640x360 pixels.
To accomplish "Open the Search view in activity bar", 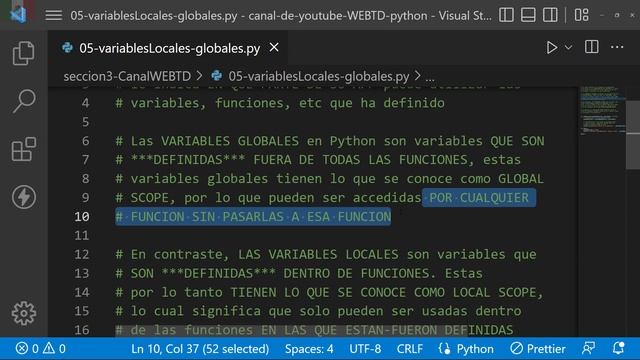I will click(23, 101).
